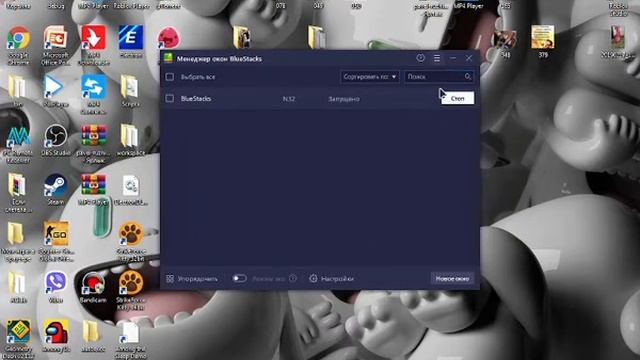Viewport: 640px width, 360px height.
Task: Click the BlueStacks logo in title bar
Action: coord(168,58)
